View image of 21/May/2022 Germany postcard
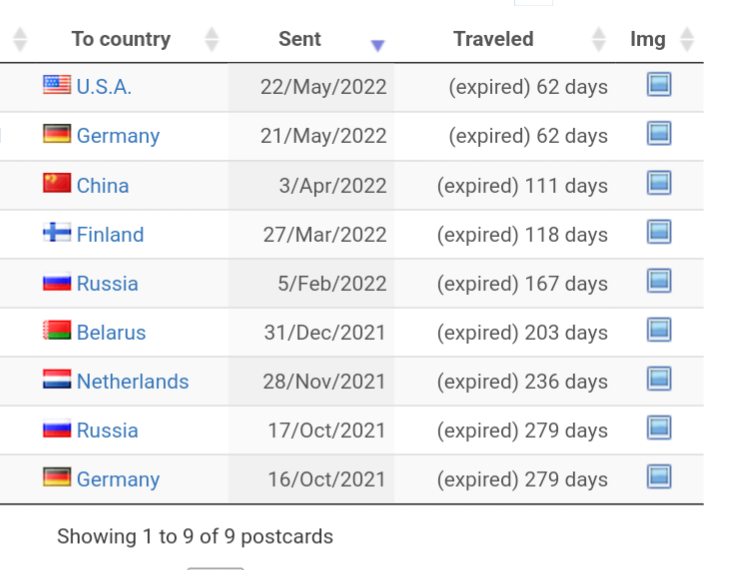 tap(659, 134)
